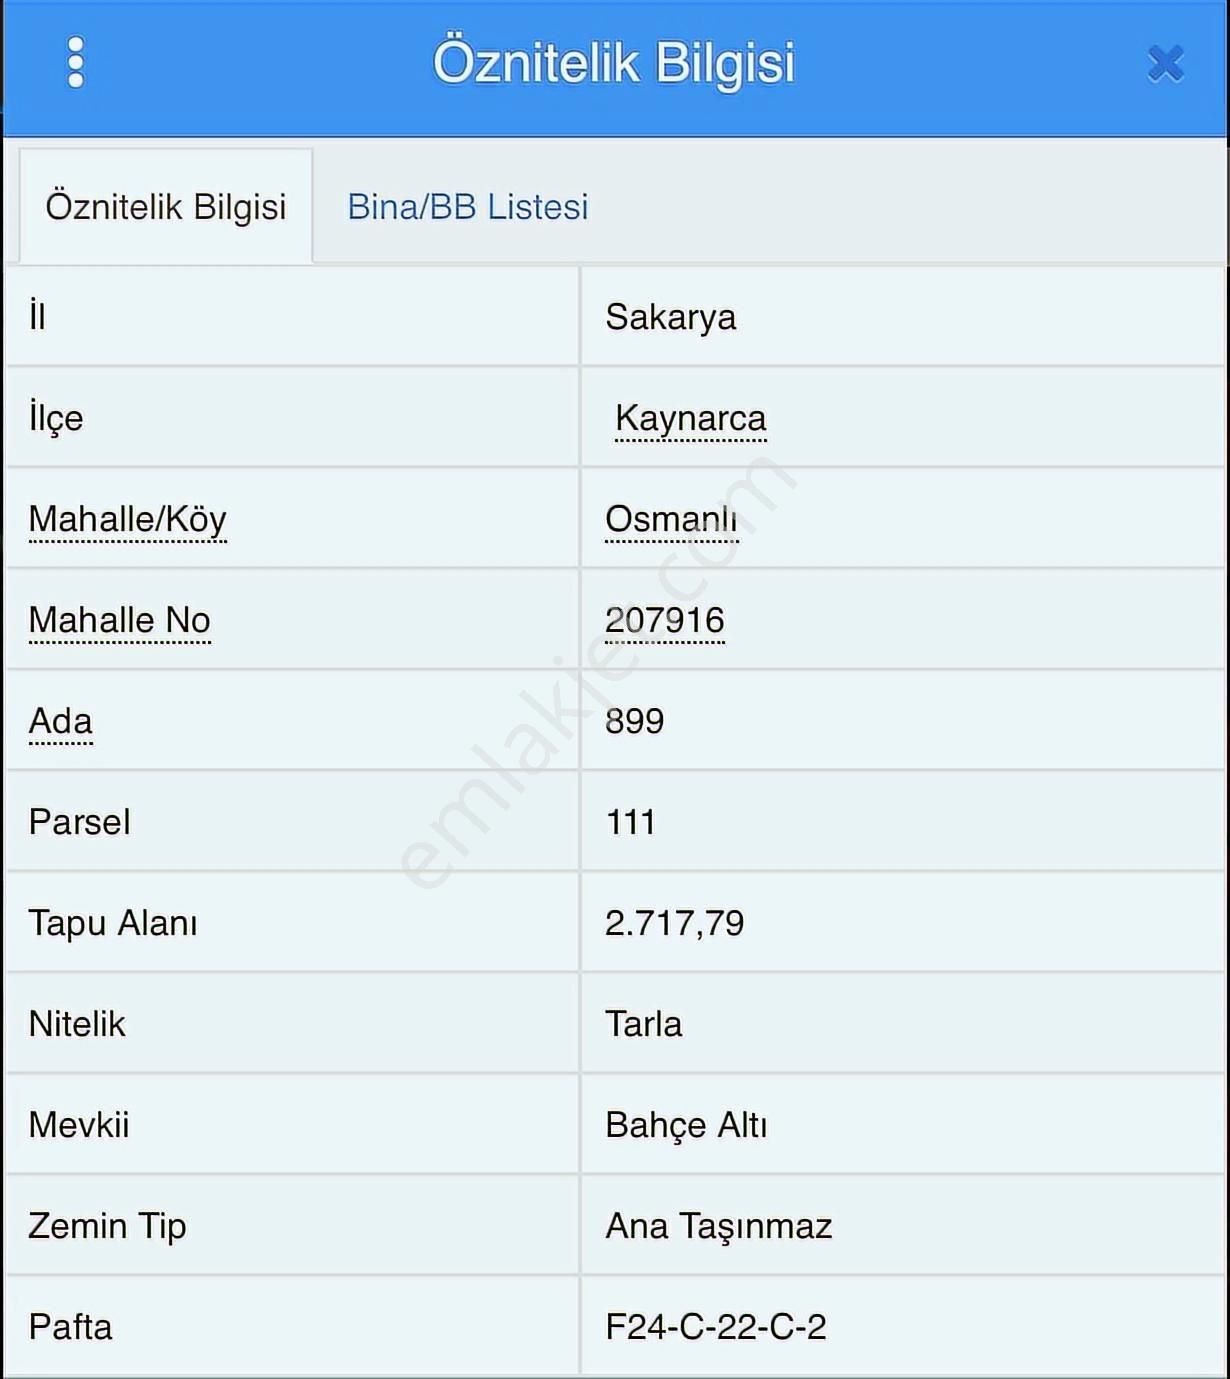Select the Zemin Tip value Ana Taşınmaz
The width and height of the screenshot is (1230, 1379).
pyautogui.click(x=720, y=1225)
